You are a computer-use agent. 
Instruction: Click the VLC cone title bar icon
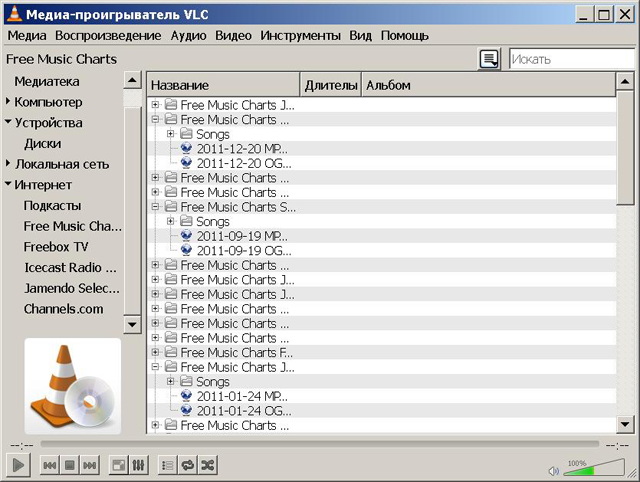[x=14, y=14]
